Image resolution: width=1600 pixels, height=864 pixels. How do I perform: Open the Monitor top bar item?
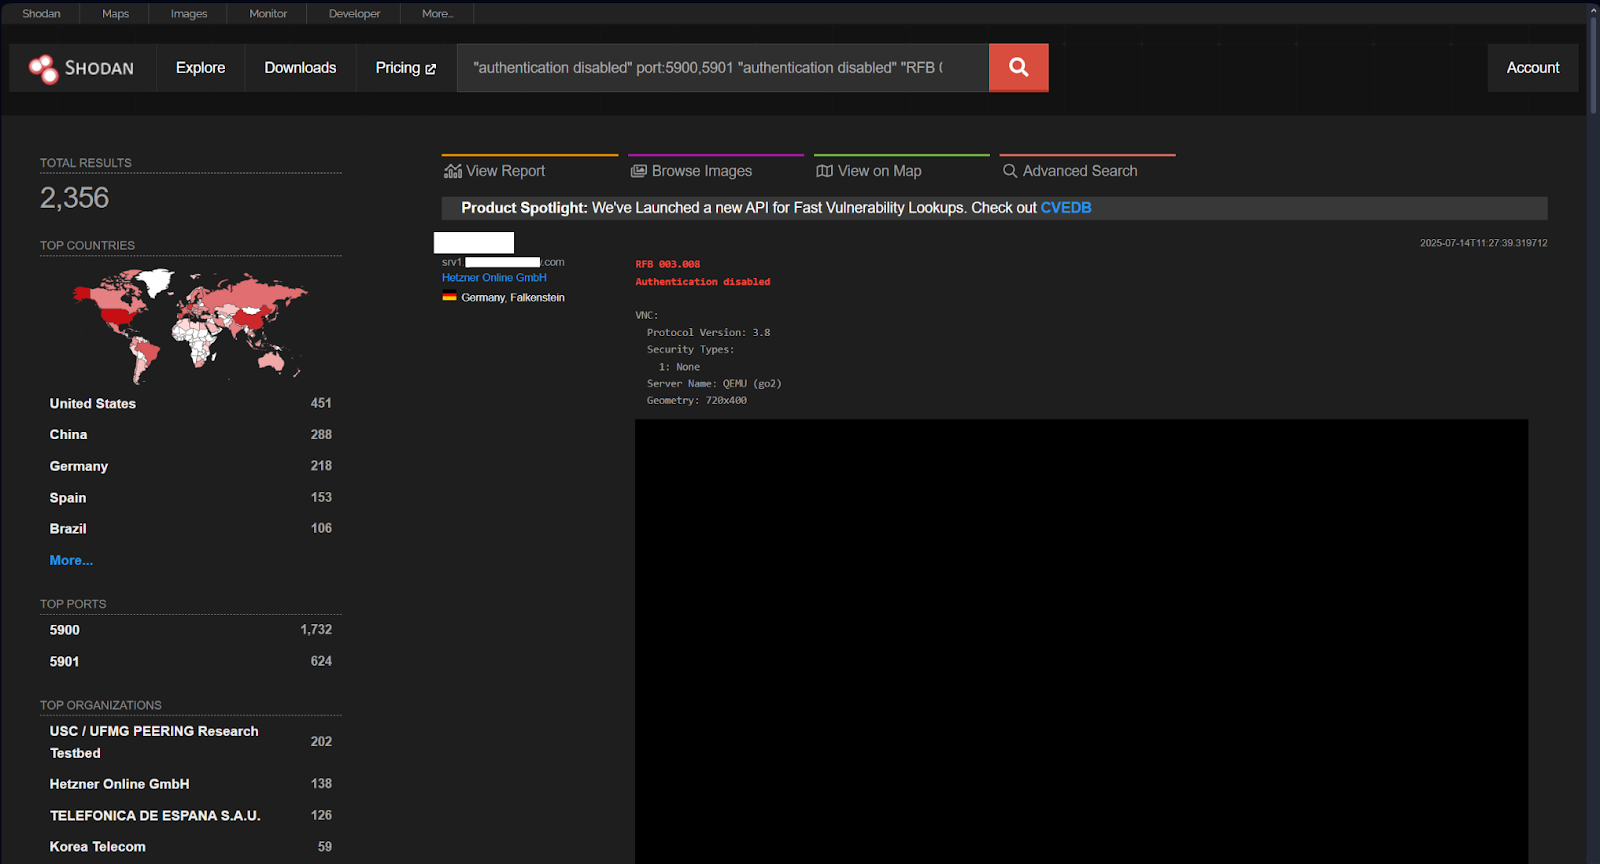click(268, 14)
